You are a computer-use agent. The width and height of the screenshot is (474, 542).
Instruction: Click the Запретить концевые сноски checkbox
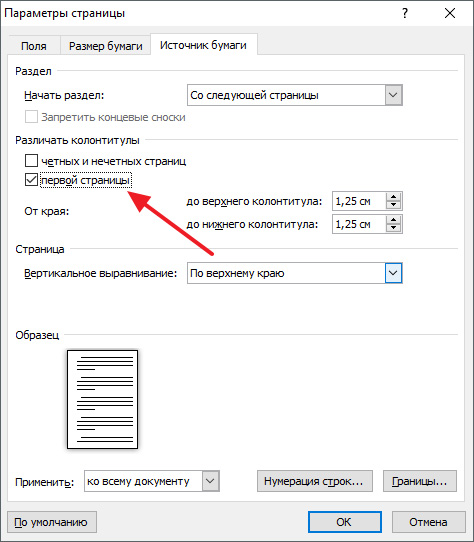(31, 117)
